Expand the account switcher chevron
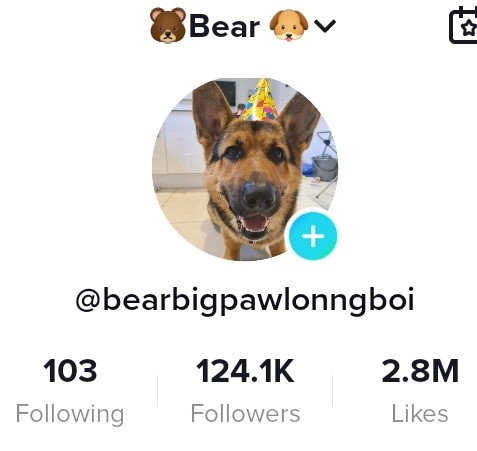This screenshot has width=477, height=451. pyautogui.click(x=325, y=26)
